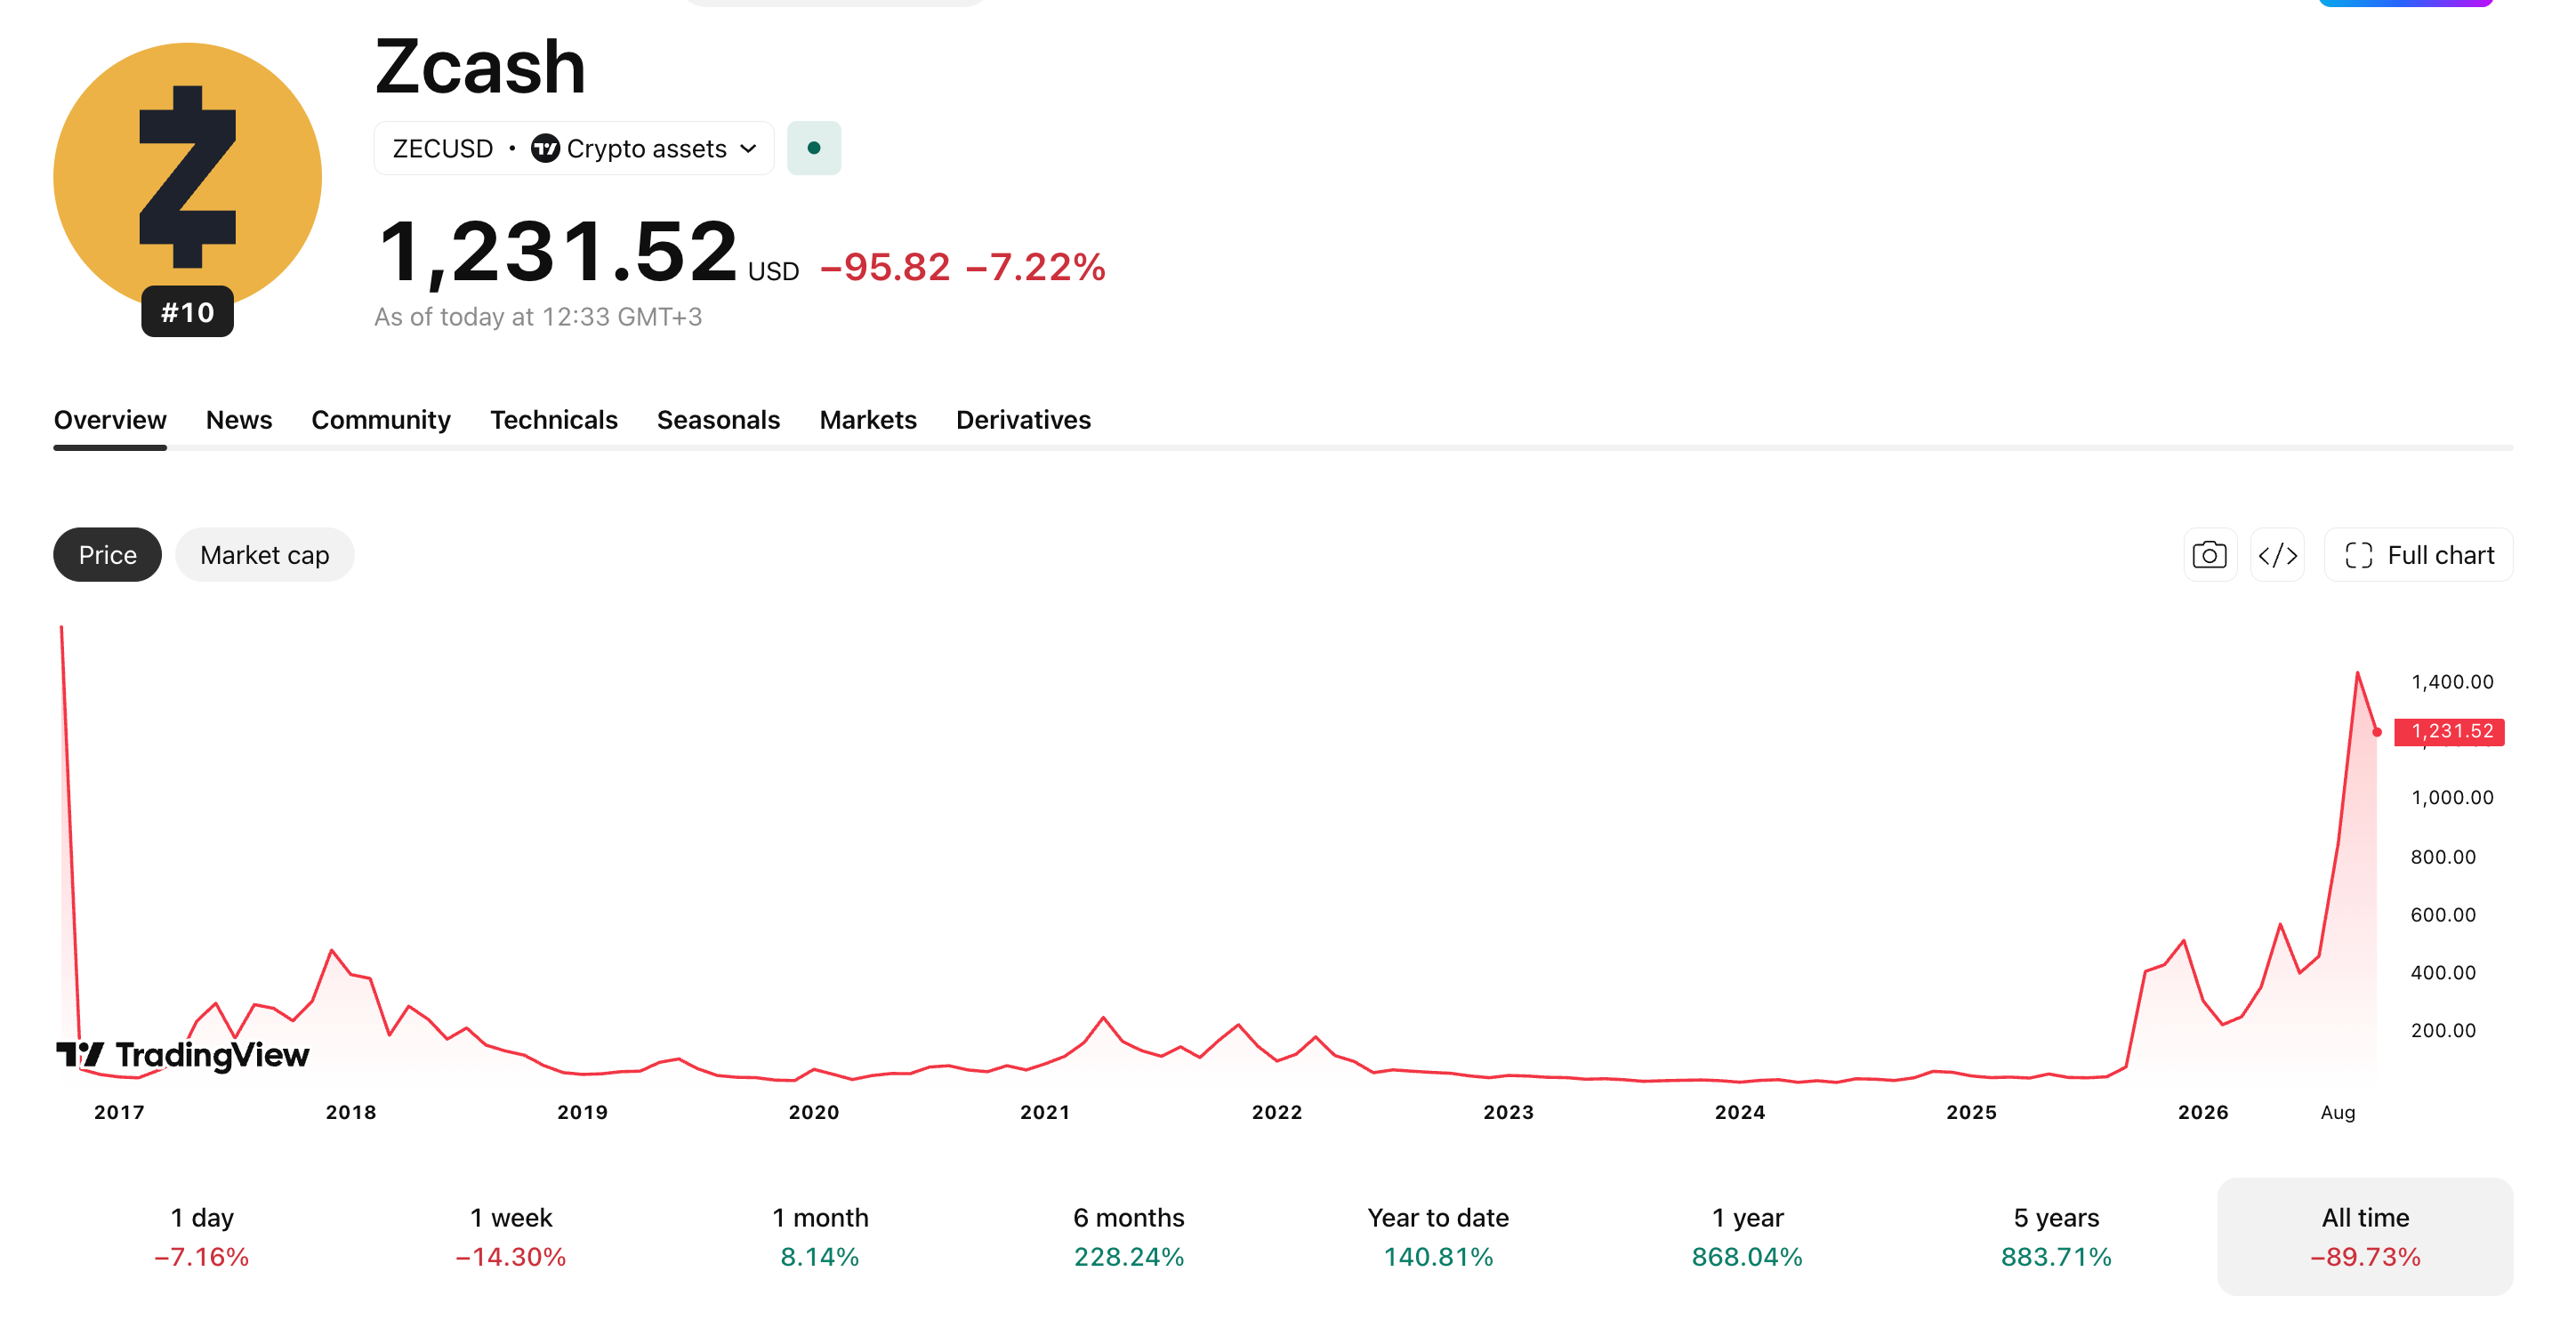Click the Zcash coin logo

(187, 176)
